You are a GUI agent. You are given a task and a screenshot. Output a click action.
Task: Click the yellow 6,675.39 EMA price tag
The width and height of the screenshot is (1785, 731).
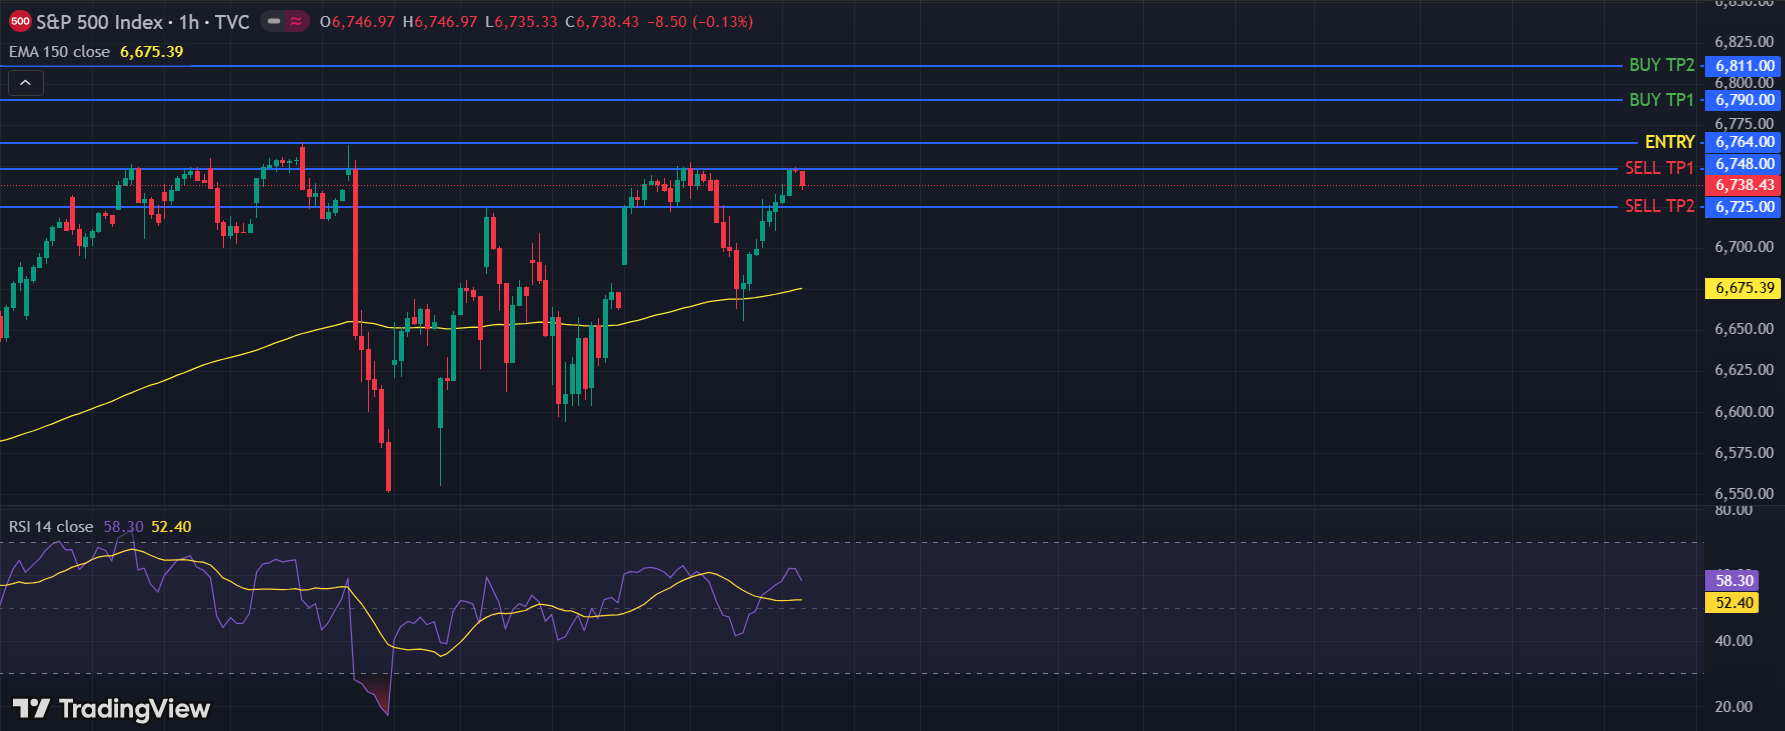click(x=1744, y=288)
